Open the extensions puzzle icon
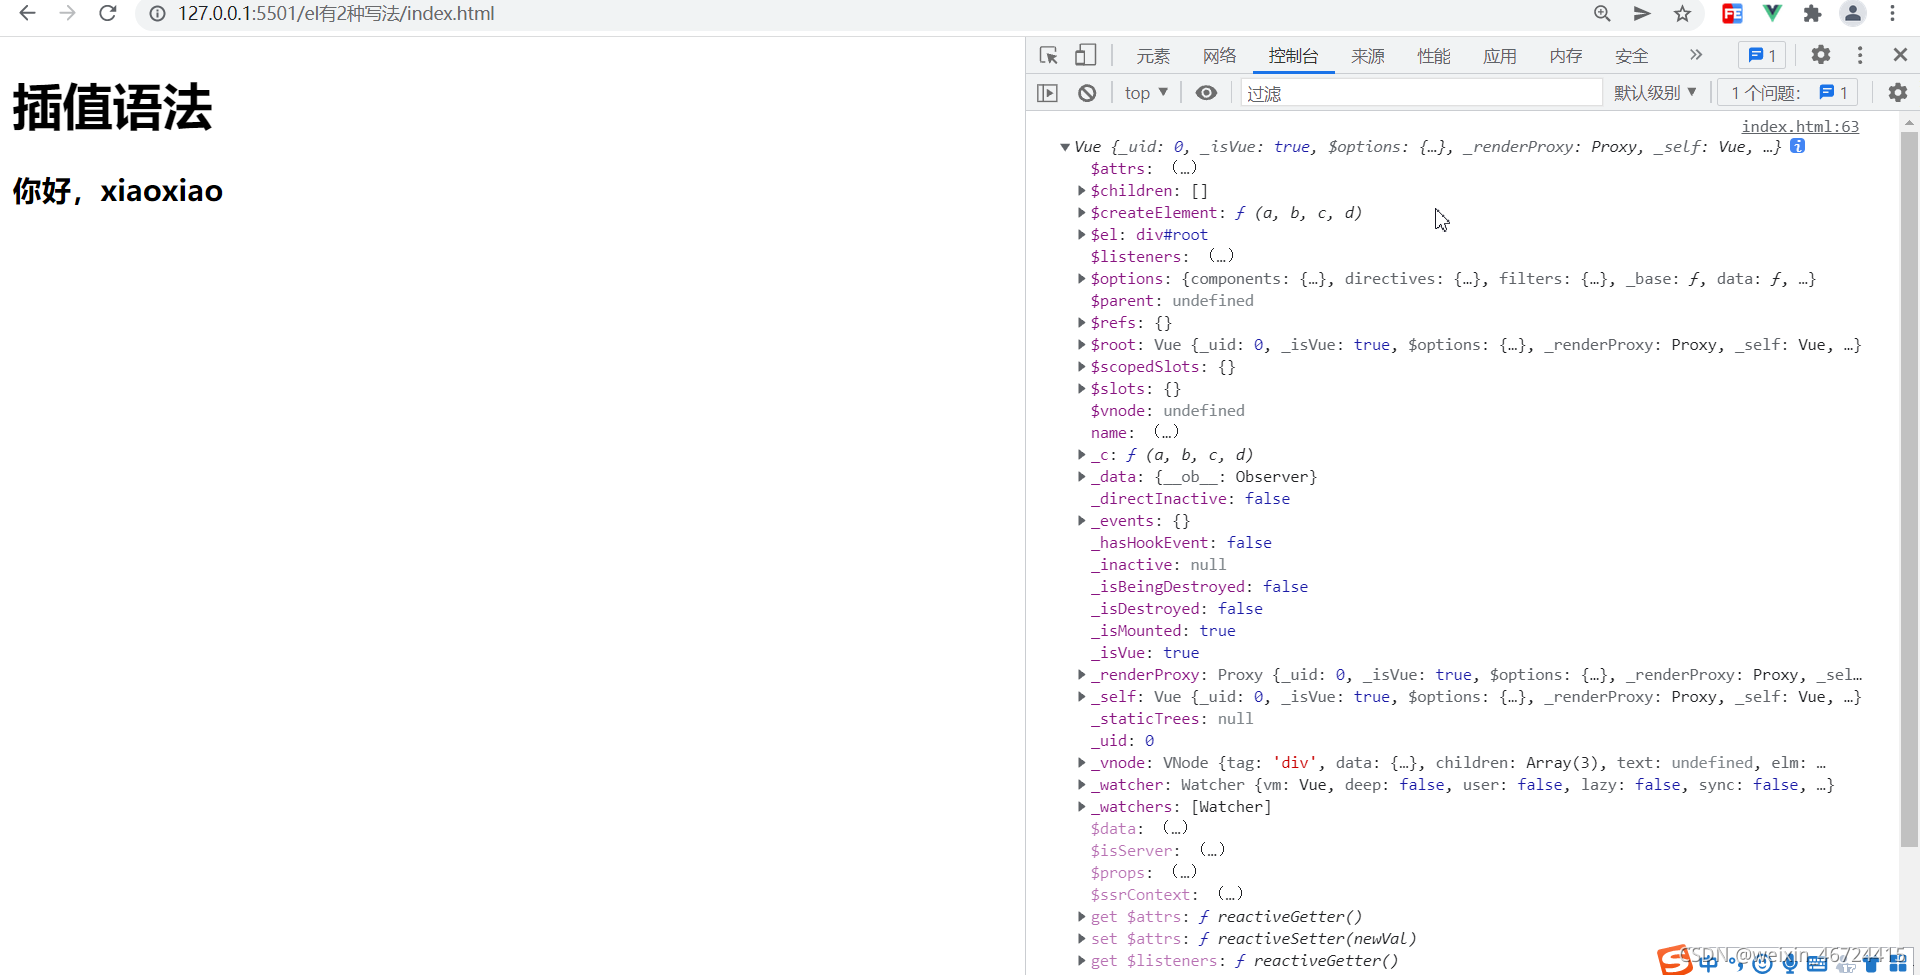1920x975 pixels. [x=1812, y=13]
